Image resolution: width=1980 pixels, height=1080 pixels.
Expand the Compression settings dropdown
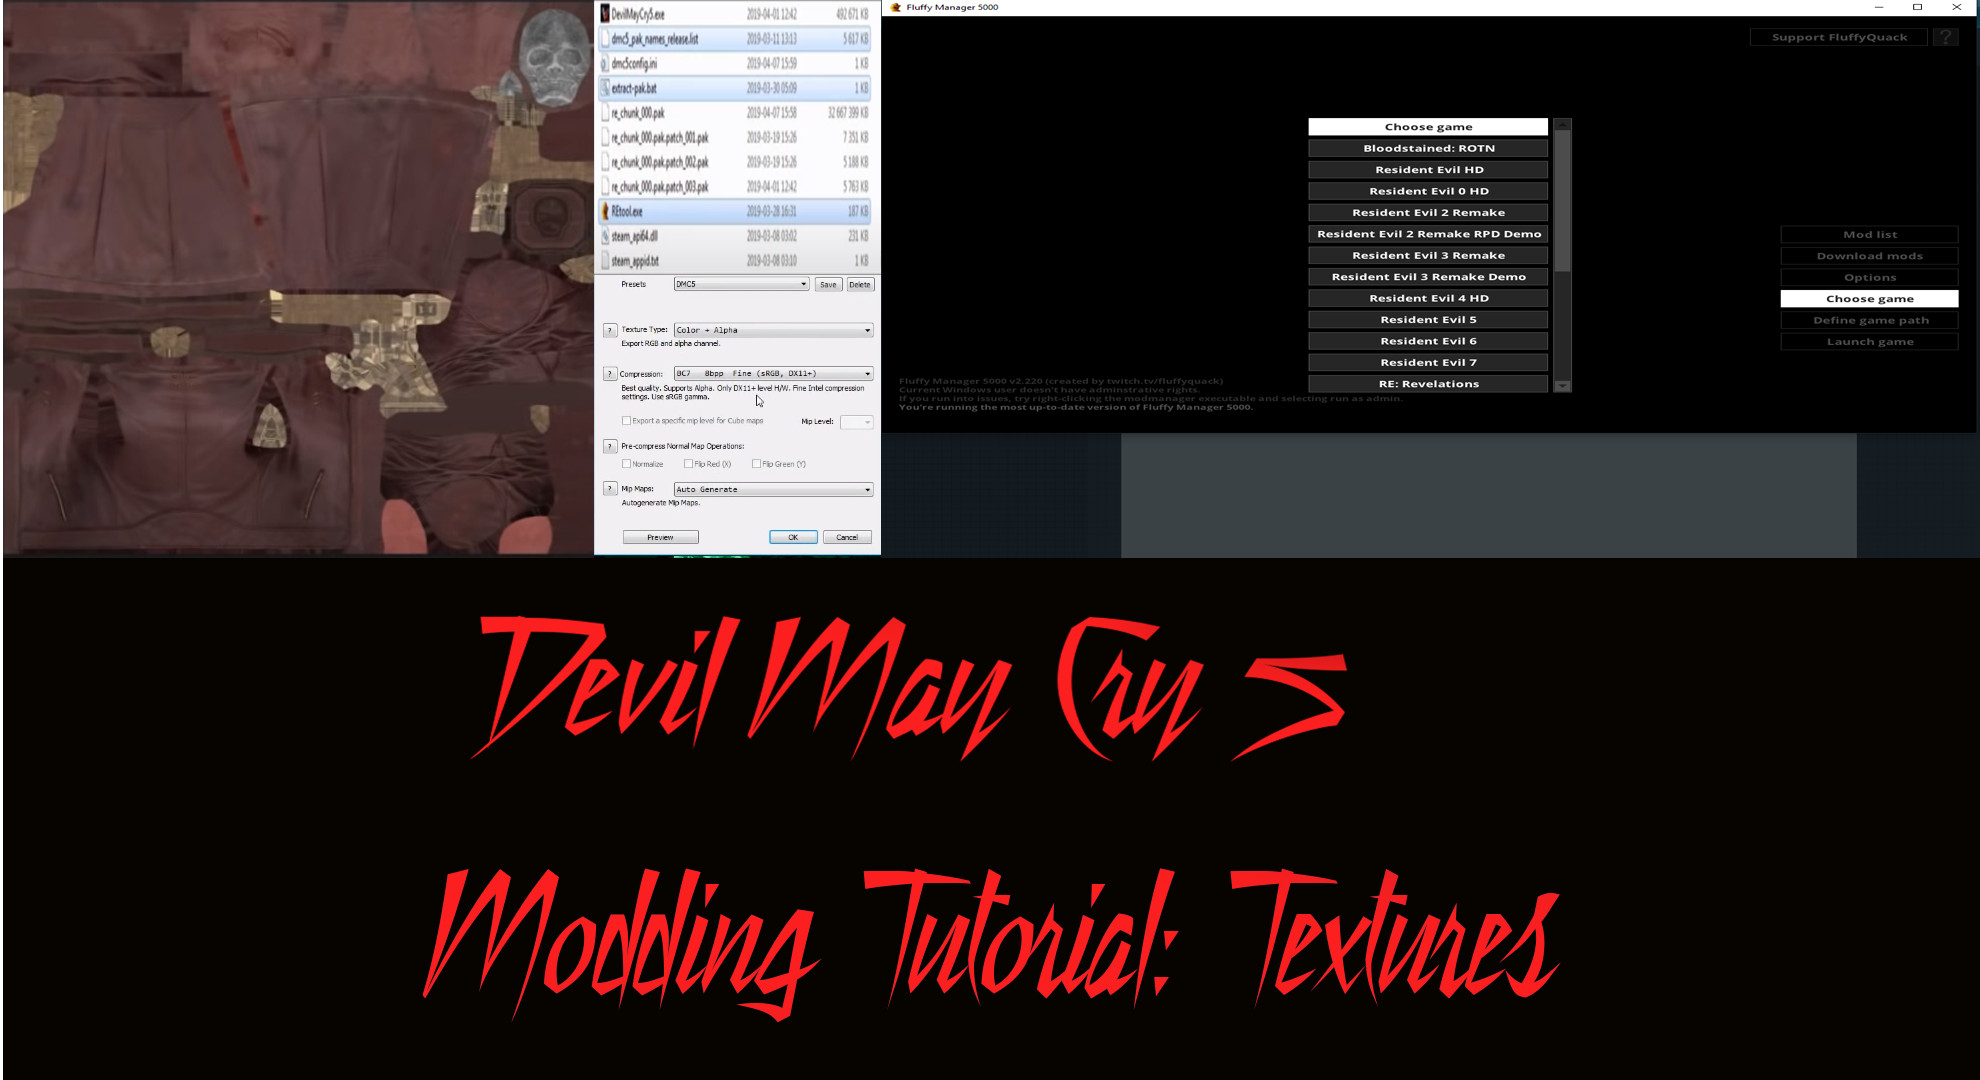866,374
